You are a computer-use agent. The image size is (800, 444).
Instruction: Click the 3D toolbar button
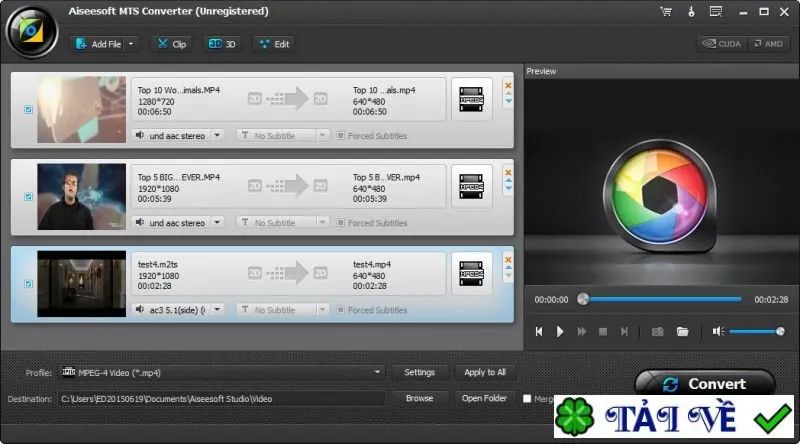[222, 44]
